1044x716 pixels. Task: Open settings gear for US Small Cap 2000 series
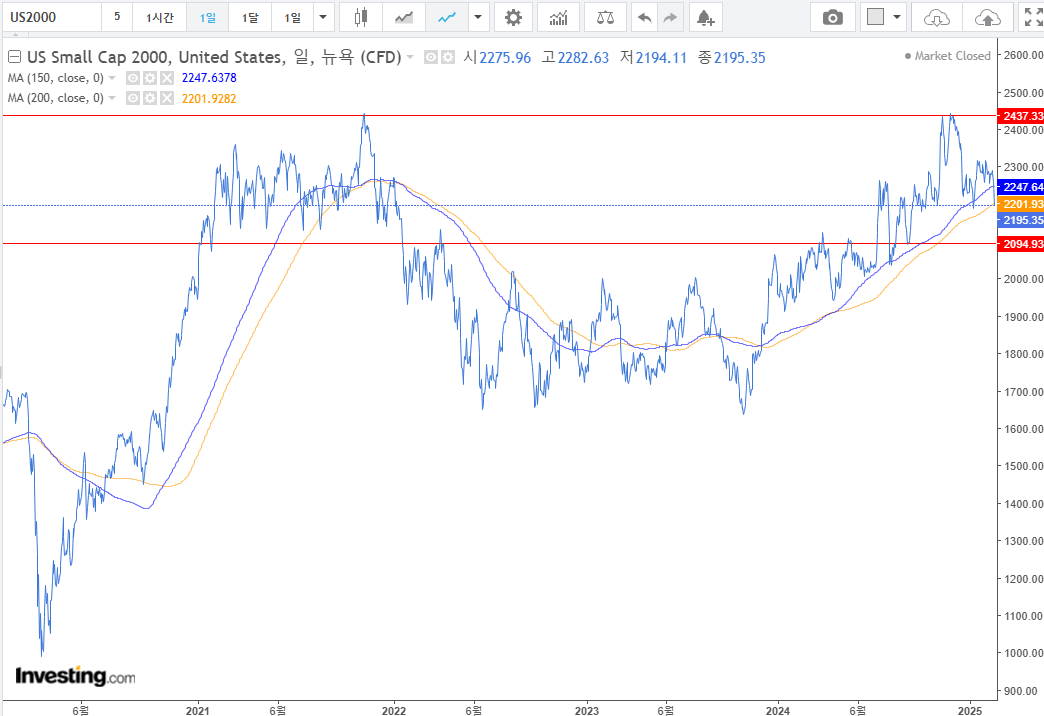pyautogui.click(x=448, y=57)
